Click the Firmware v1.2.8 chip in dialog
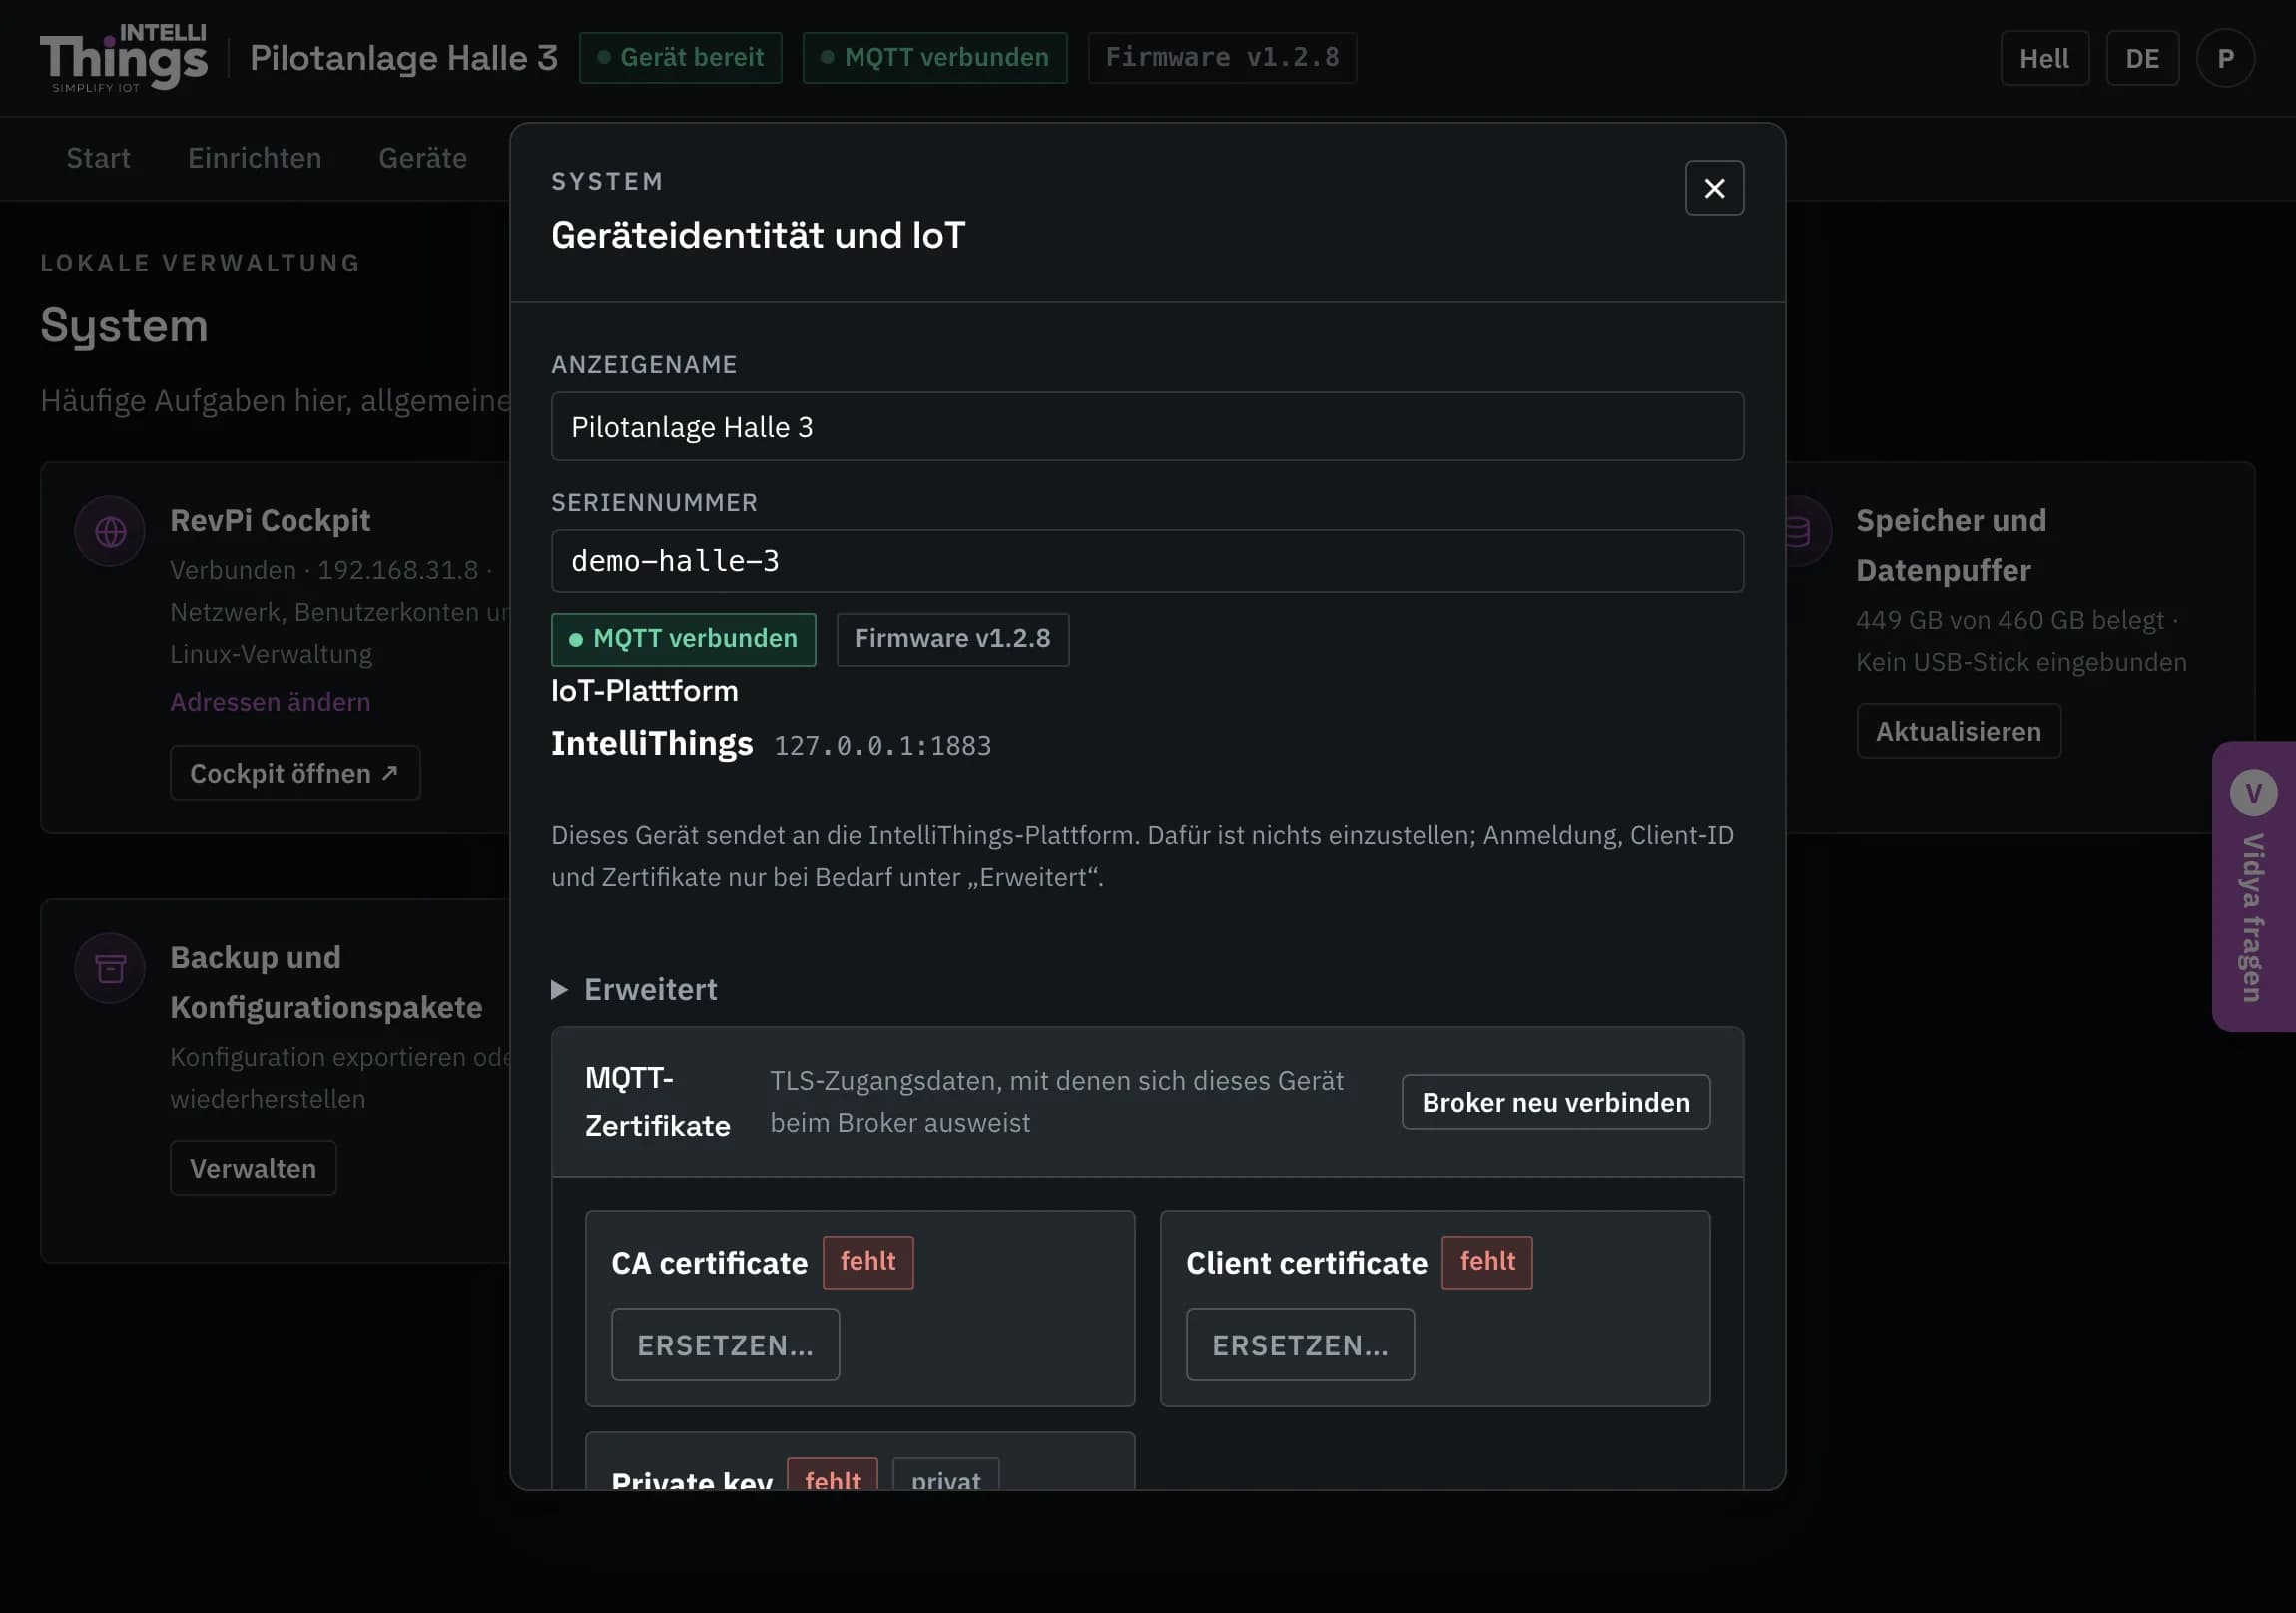This screenshot has width=2296, height=1613. pyautogui.click(x=952, y=639)
